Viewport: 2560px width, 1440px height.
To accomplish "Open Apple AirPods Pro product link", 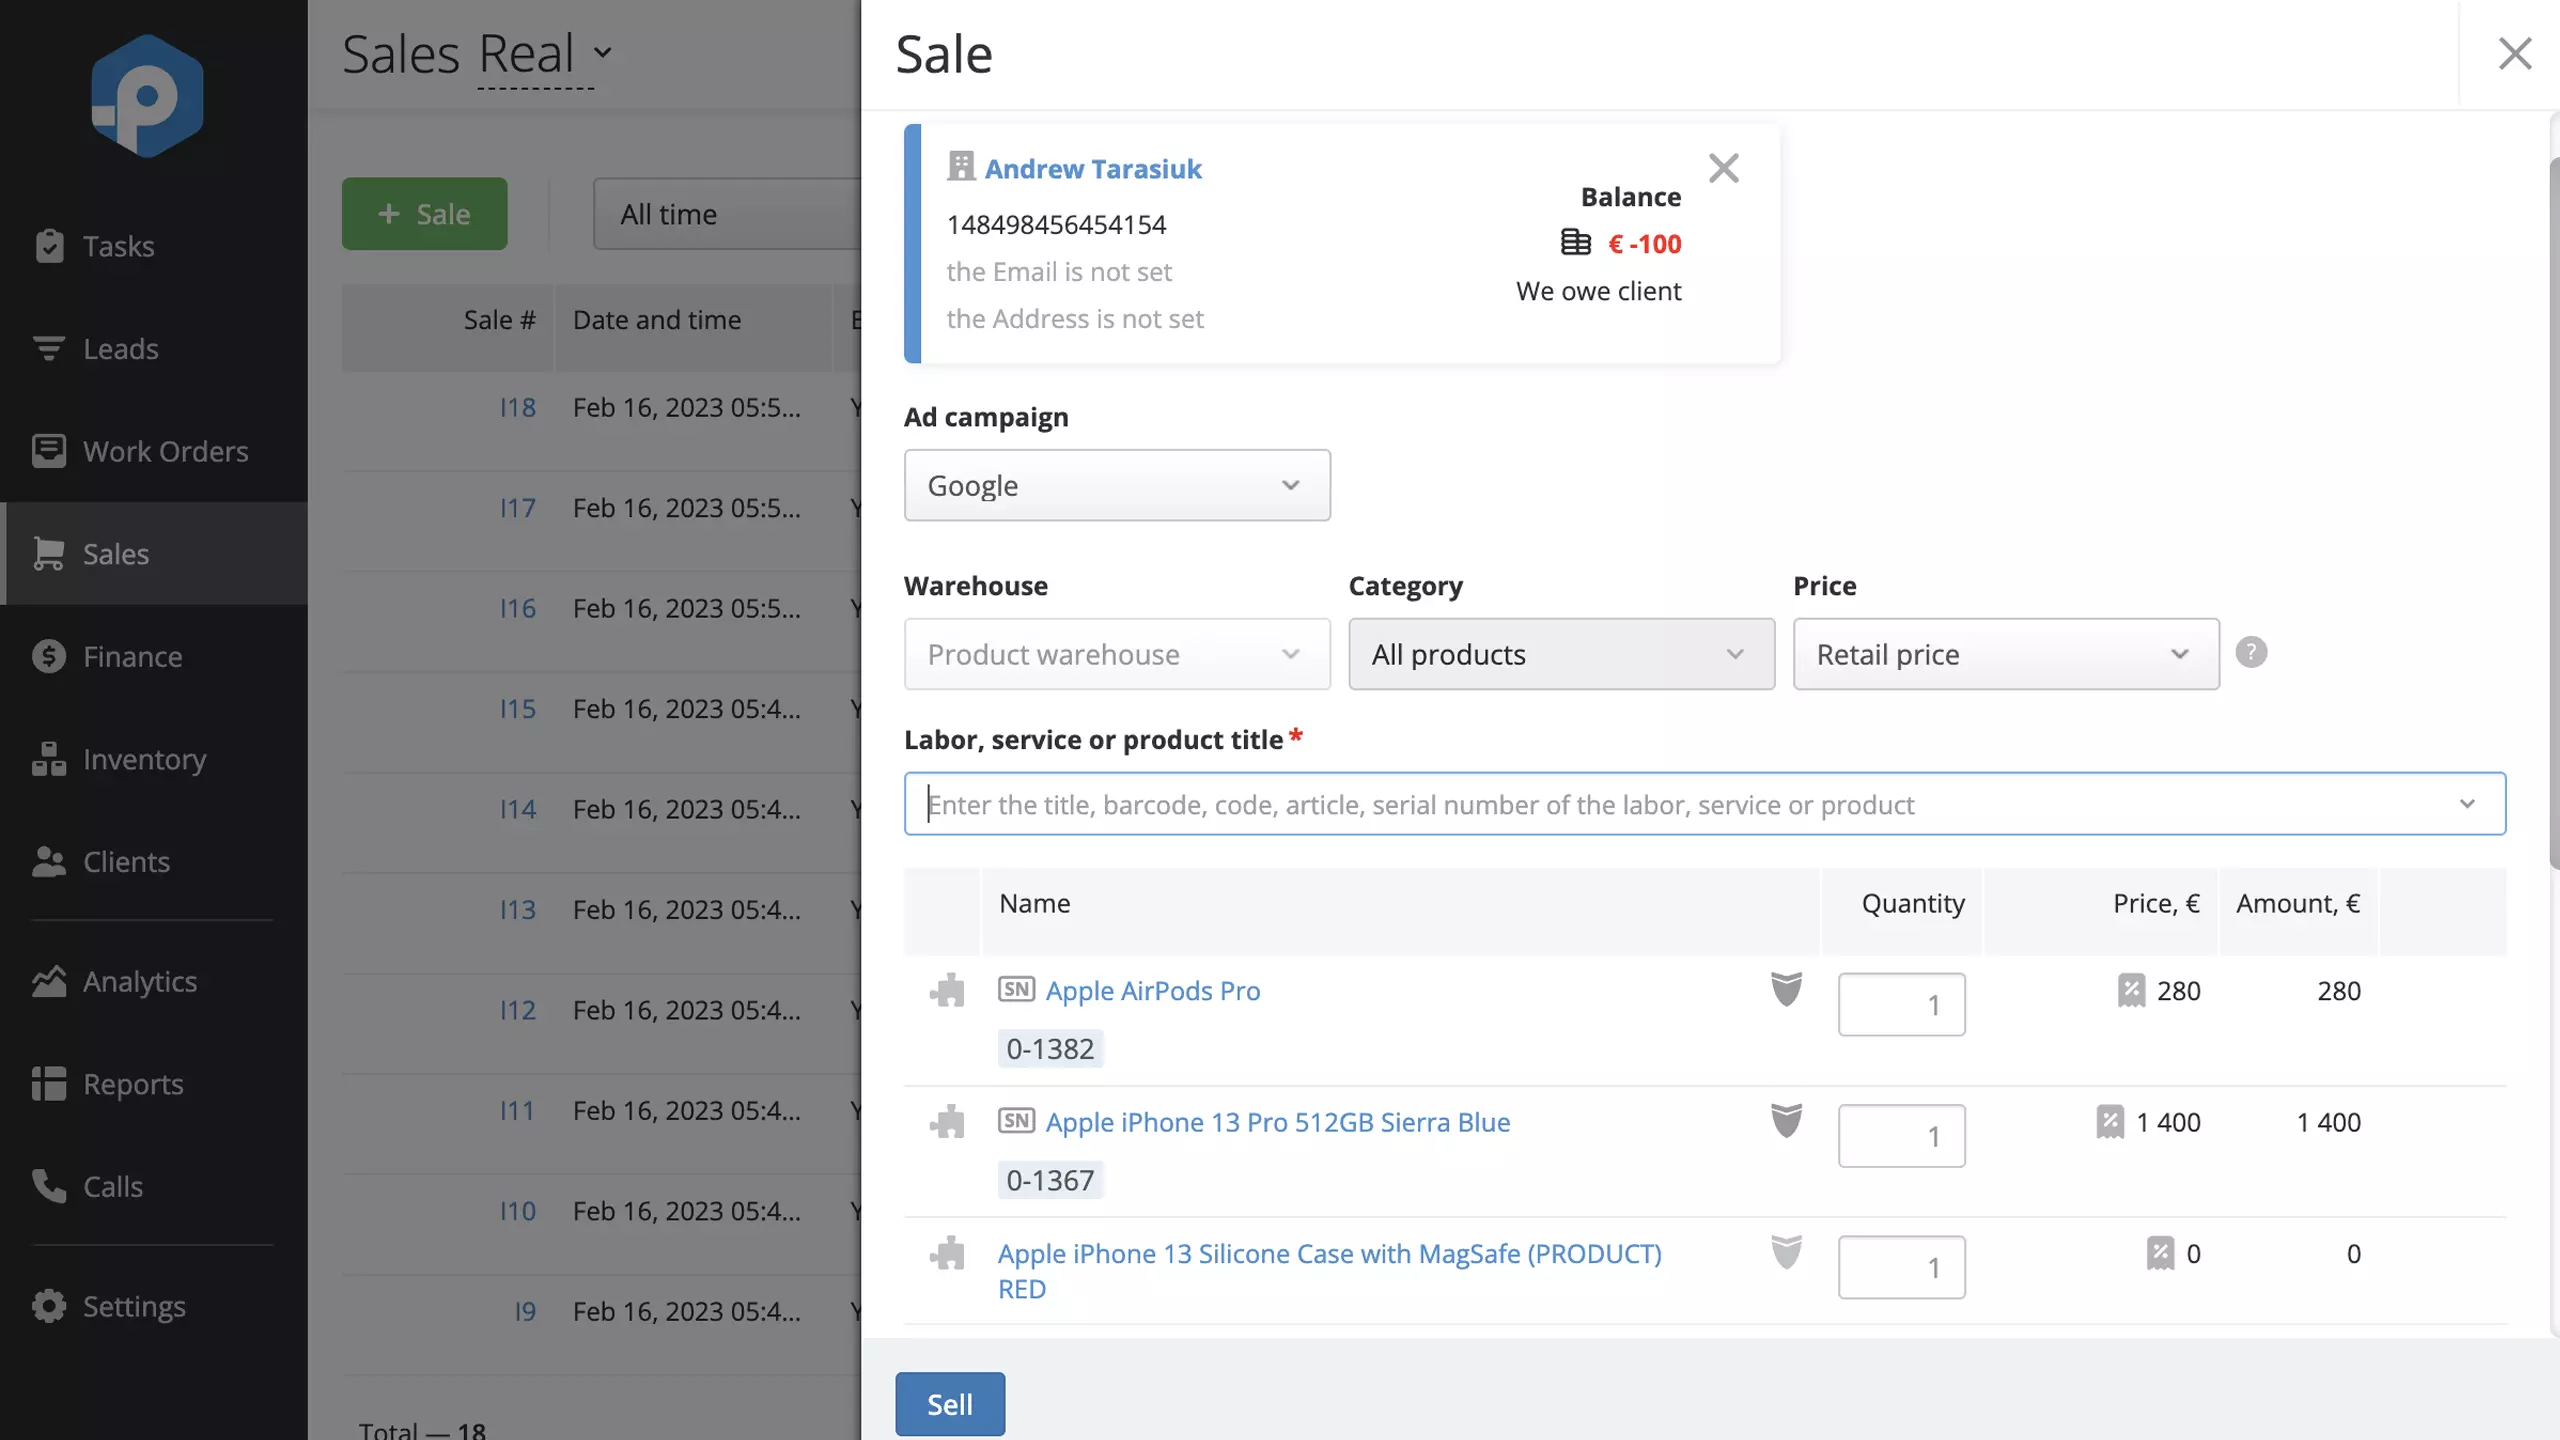I will pos(1153,991).
